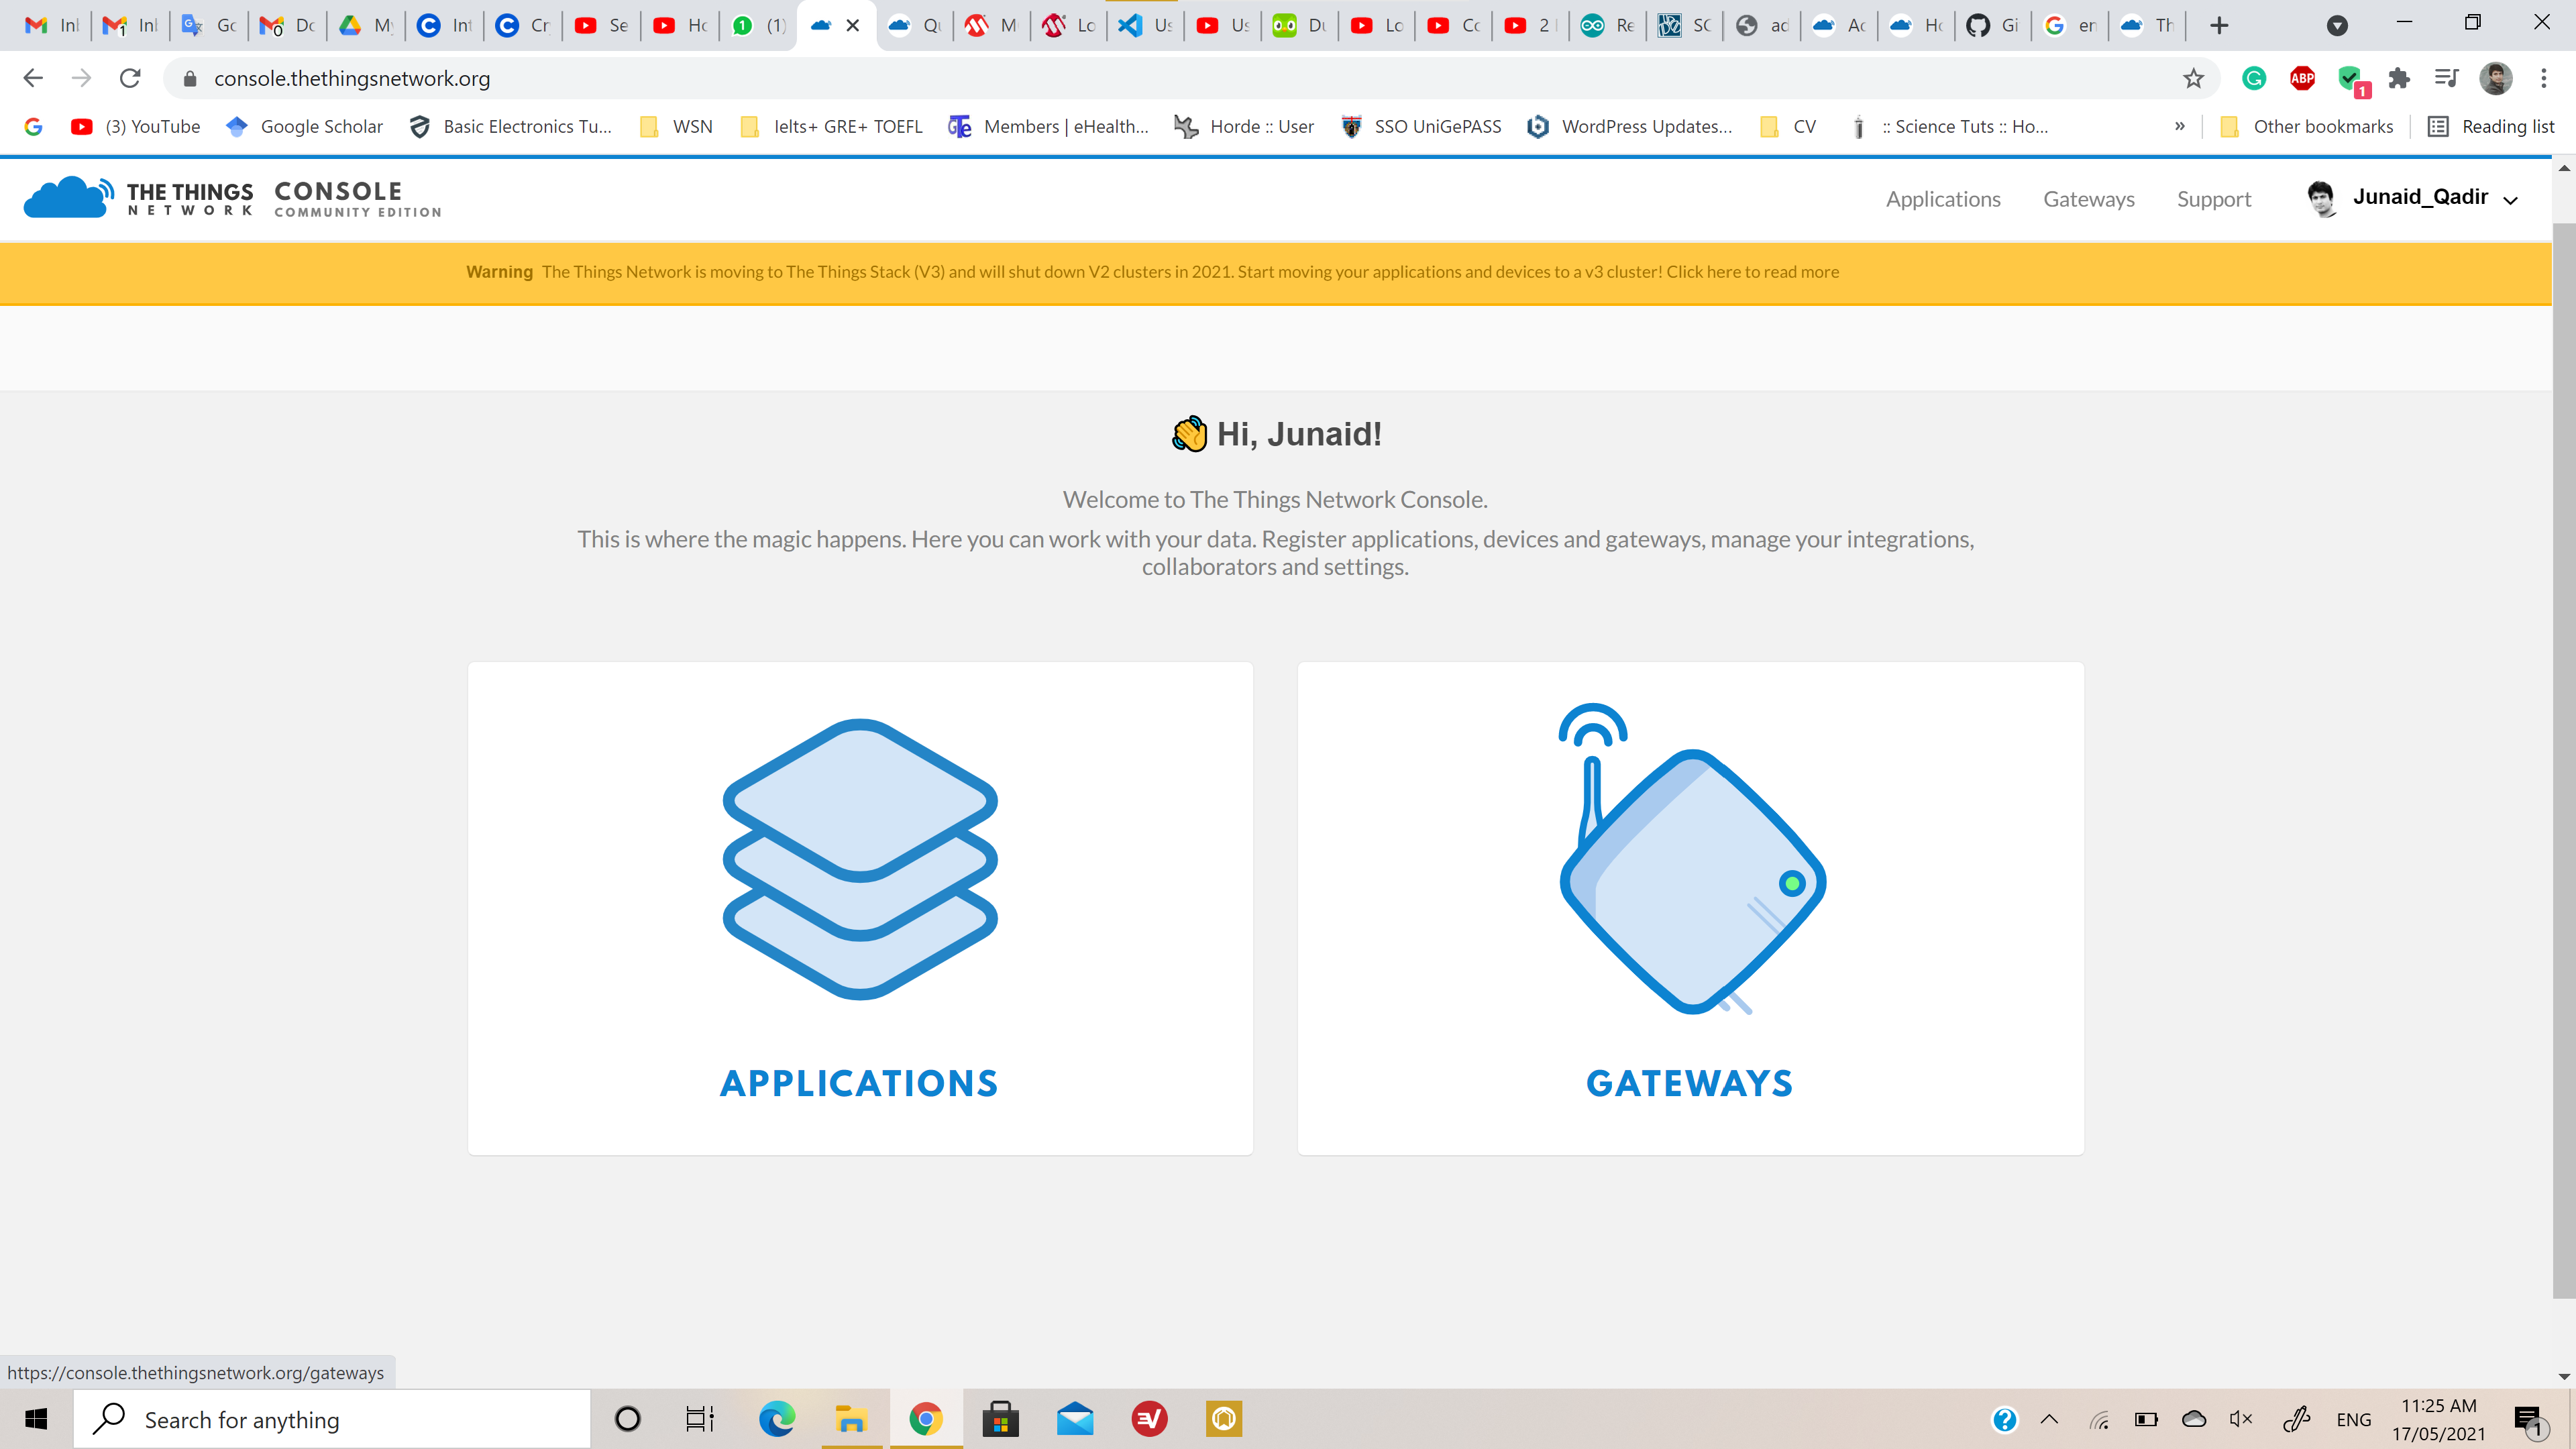Open the media controls toolbar icon

click(x=2446, y=78)
